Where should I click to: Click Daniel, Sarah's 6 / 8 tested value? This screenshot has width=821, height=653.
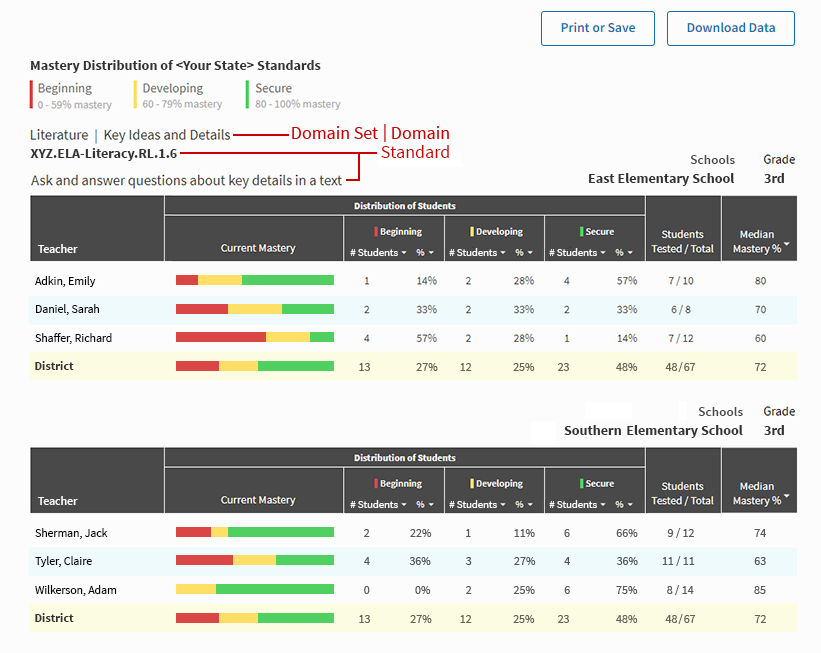pyautogui.click(x=681, y=309)
